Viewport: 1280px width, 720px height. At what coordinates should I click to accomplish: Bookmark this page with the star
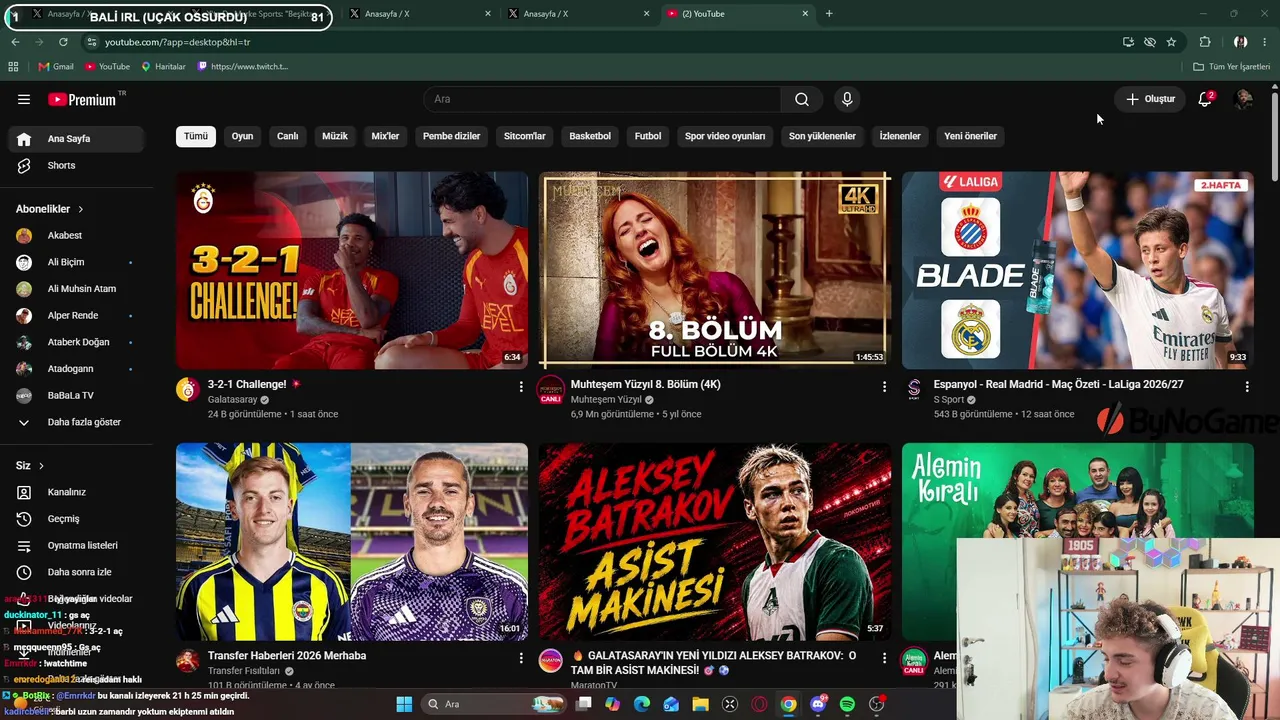[1171, 42]
